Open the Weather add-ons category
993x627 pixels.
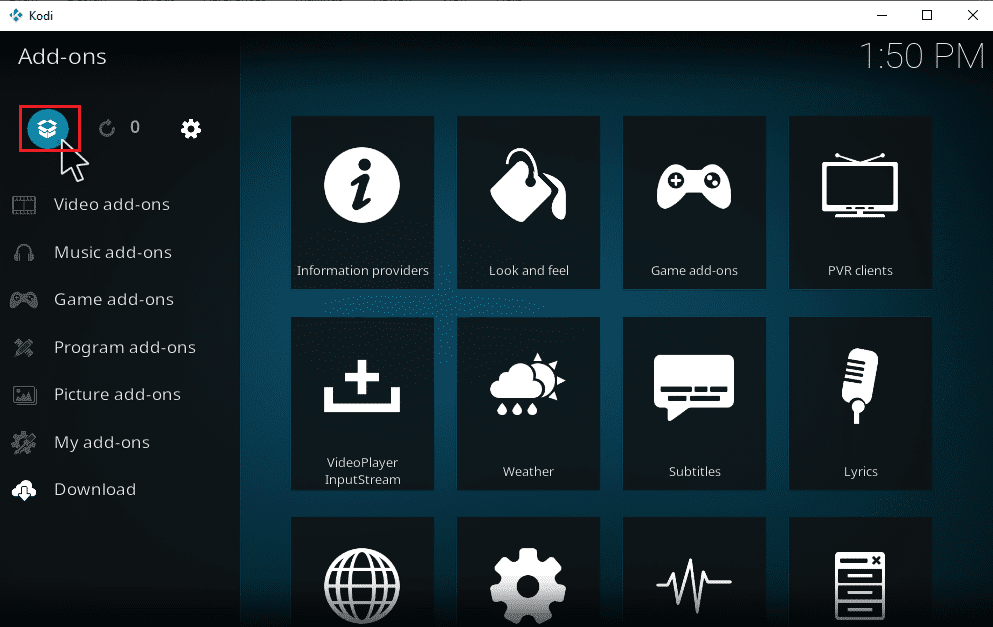click(528, 403)
